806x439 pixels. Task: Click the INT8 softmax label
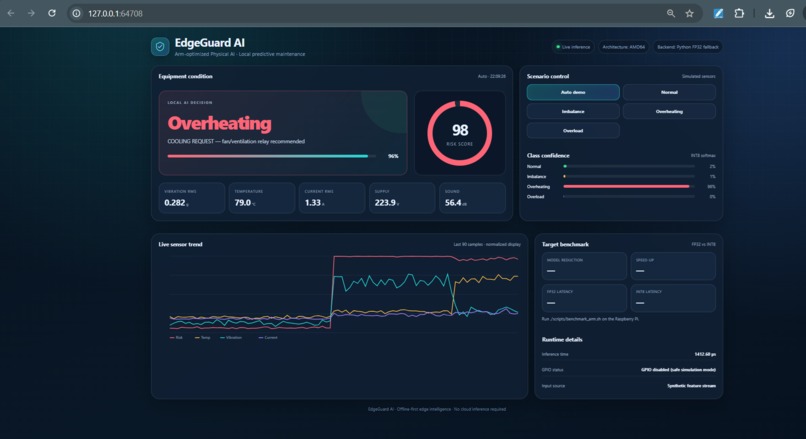click(703, 155)
